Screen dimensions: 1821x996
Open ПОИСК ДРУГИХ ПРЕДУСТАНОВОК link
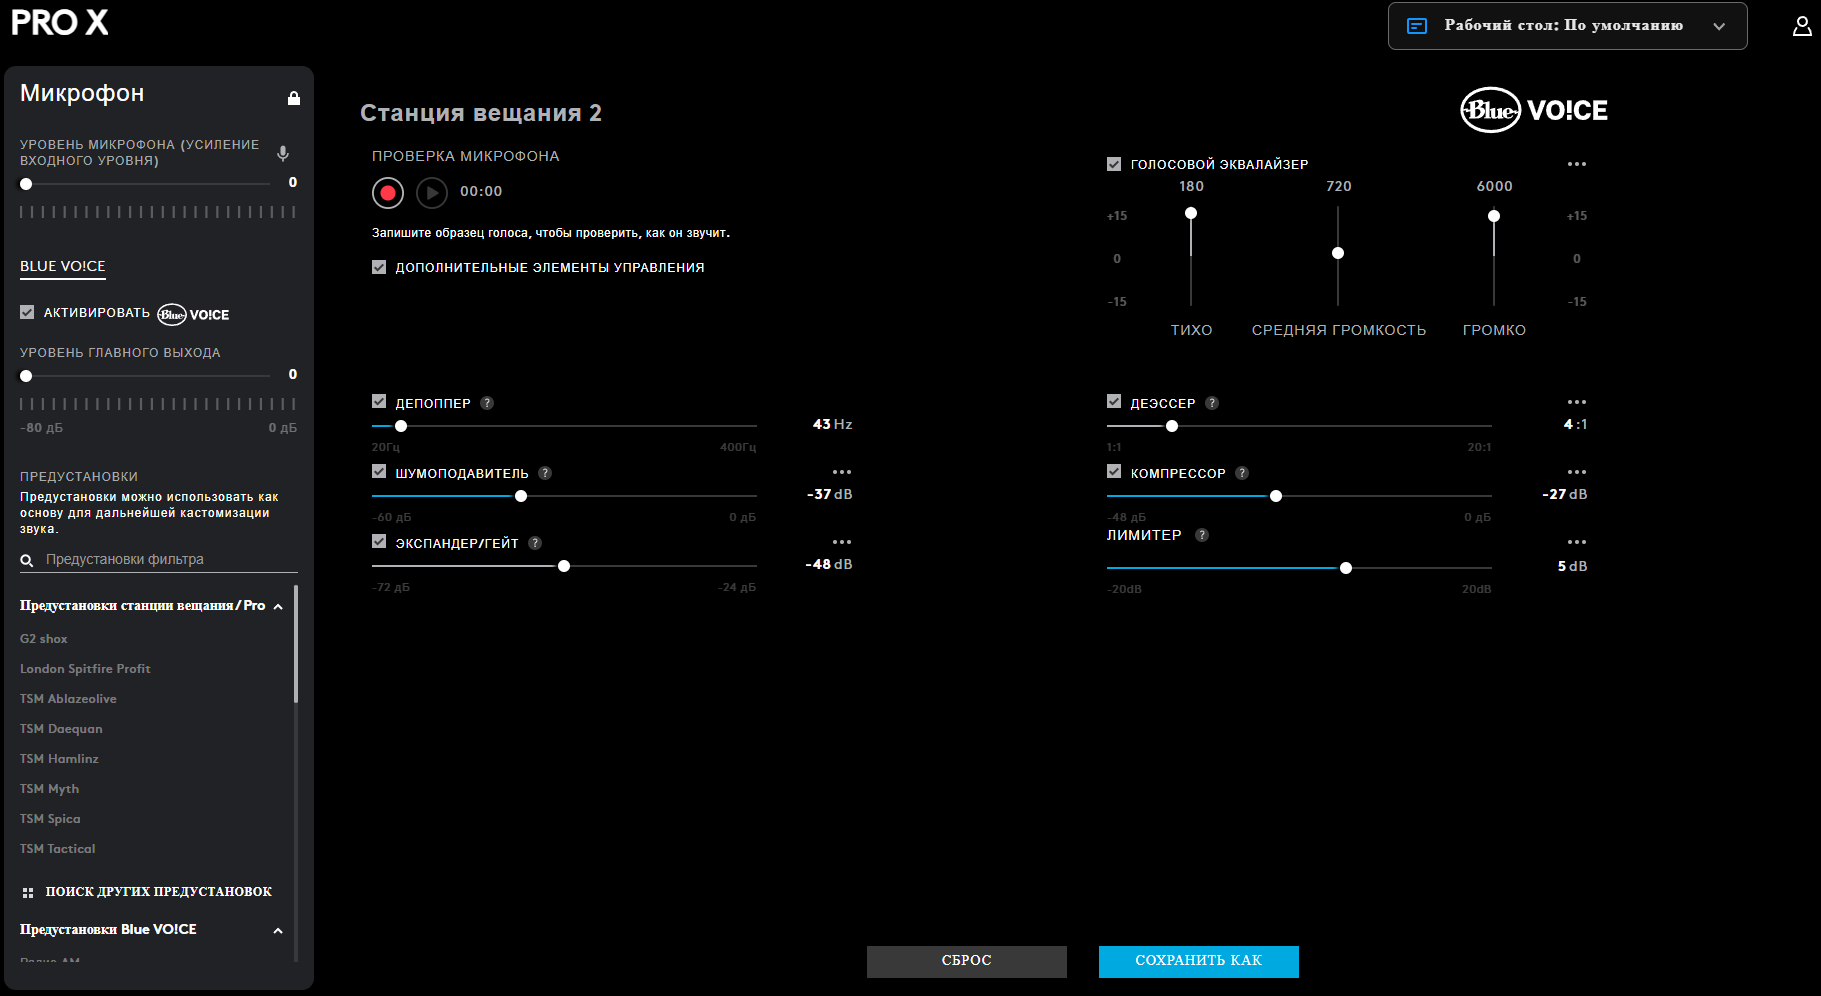coord(147,892)
